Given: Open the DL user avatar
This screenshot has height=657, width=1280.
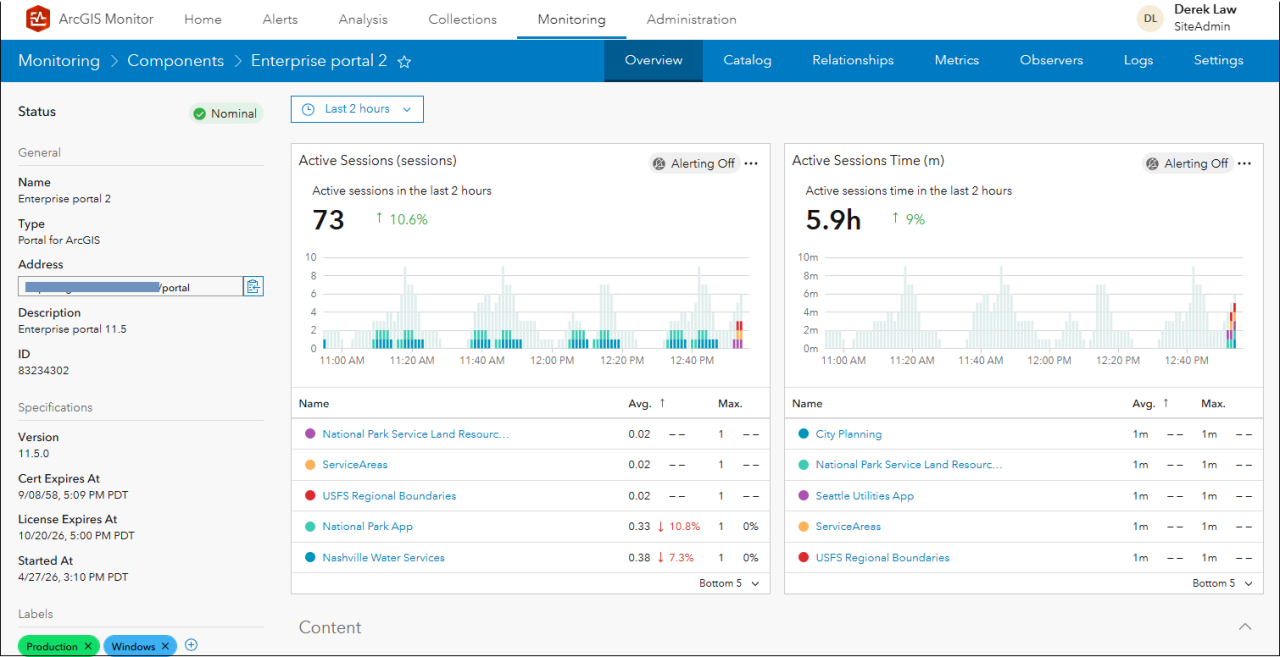Looking at the screenshot, I should [x=1151, y=18].
